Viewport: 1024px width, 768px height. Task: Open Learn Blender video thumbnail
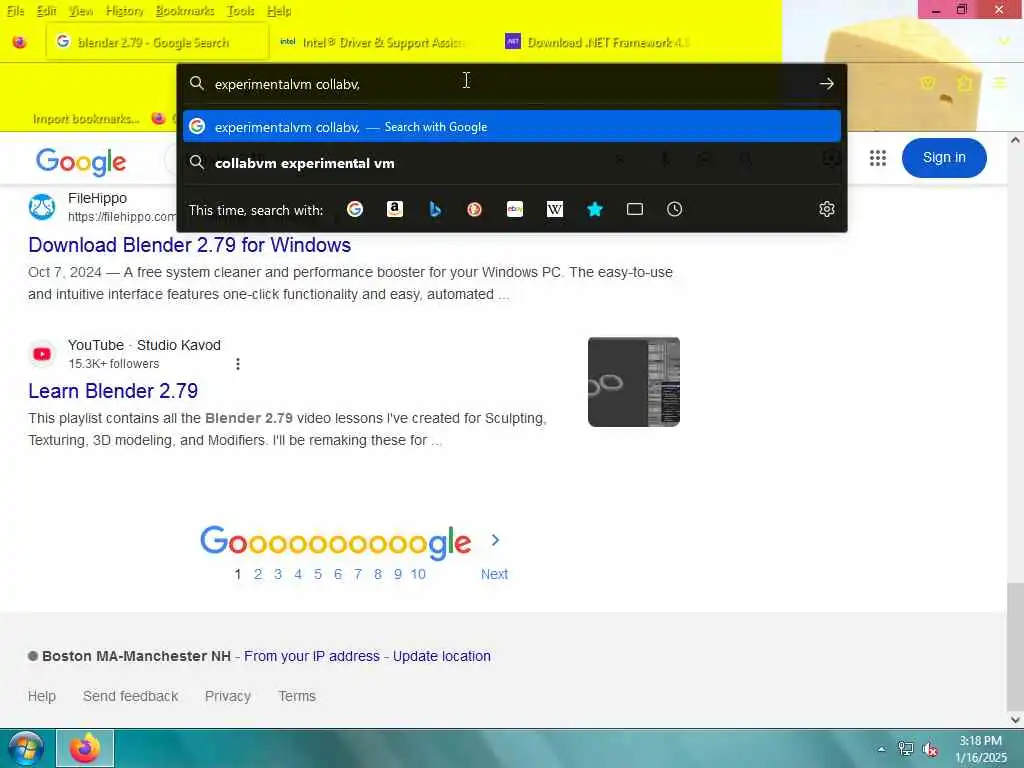click(x=633, y=382)
